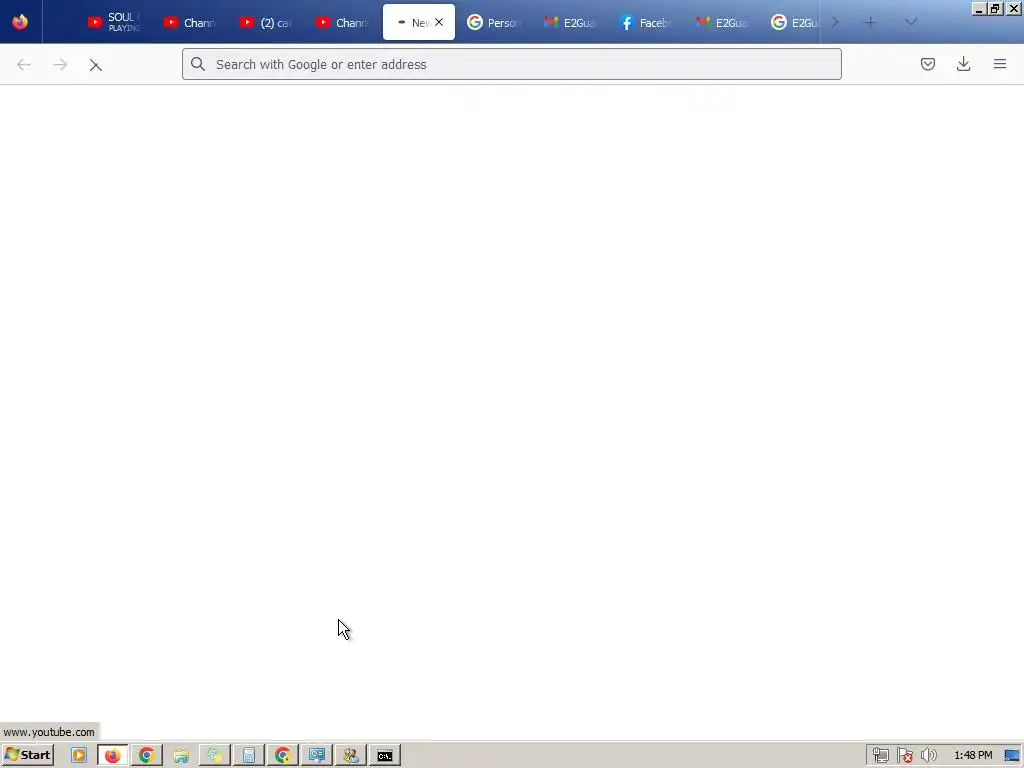Viewport: 1024px width, 768px height.
Task: Click the 1:48 PM clock
Action: tap(973, 755)
